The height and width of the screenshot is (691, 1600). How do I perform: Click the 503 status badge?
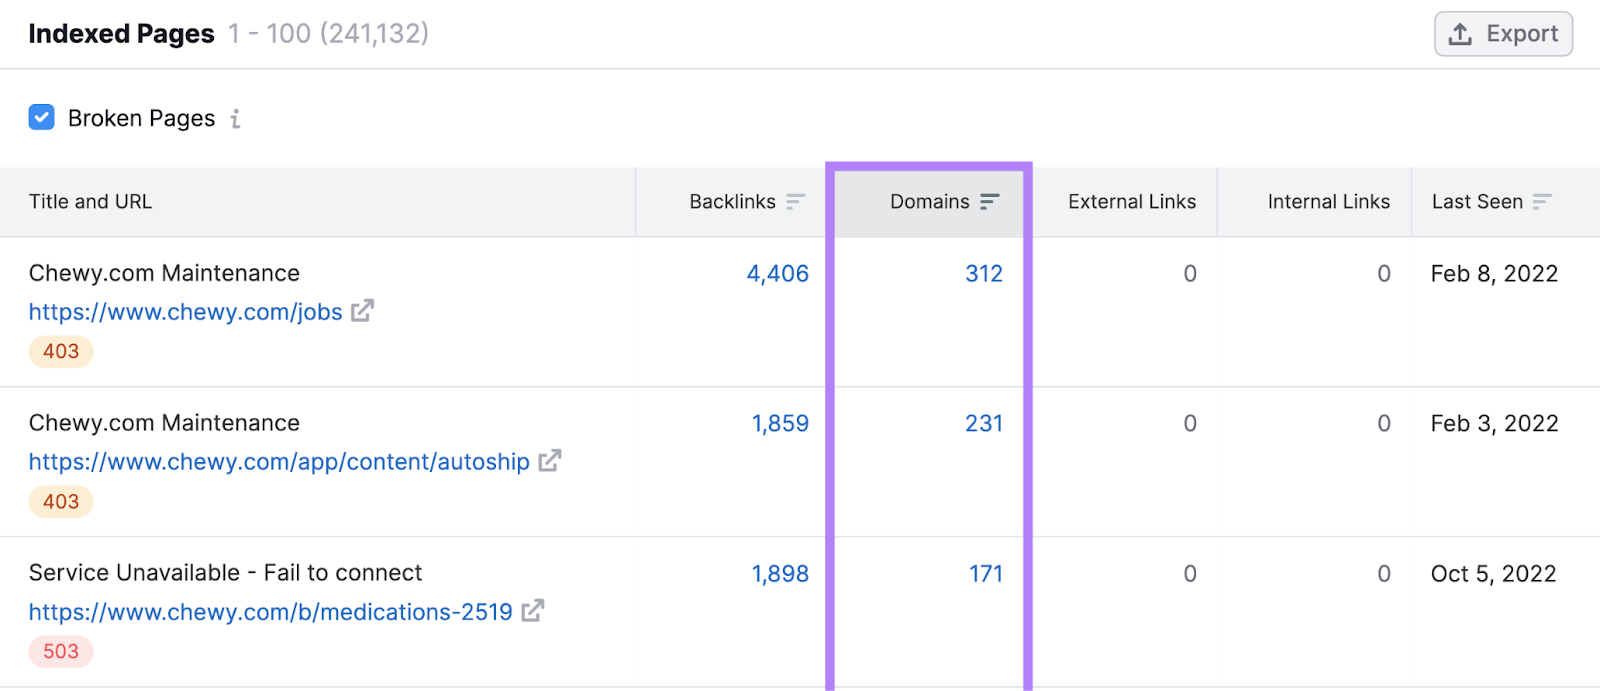(x=61, y=652)
